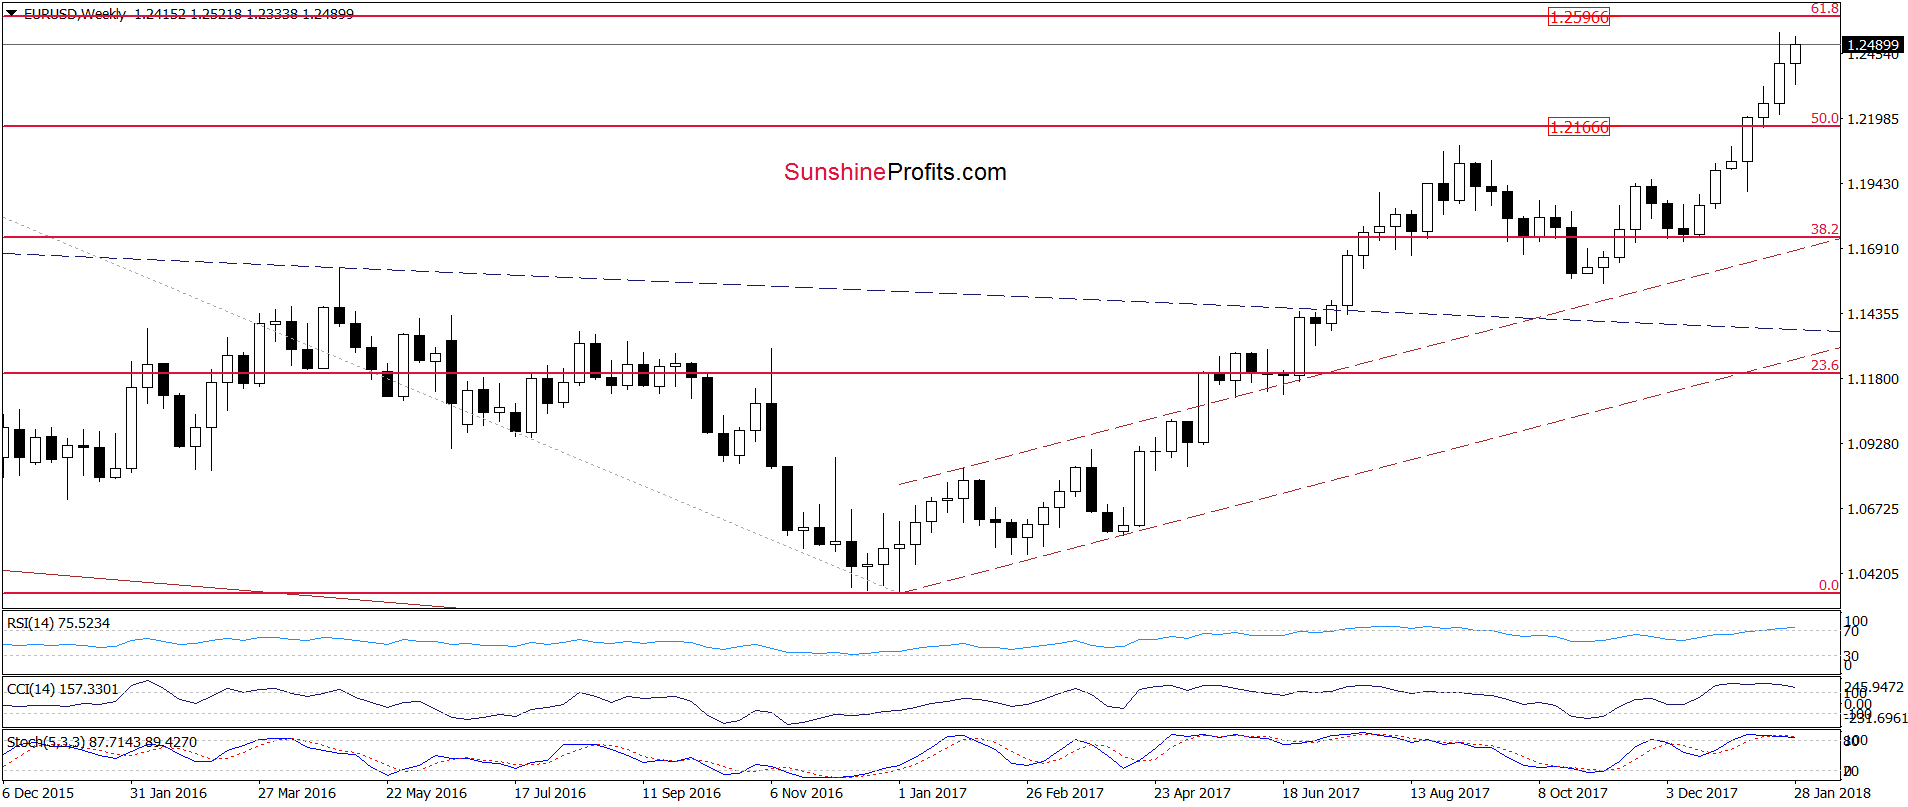Click the 1 Jan 2017 date label
The image size is (1908, 807).
coord(932,793)
